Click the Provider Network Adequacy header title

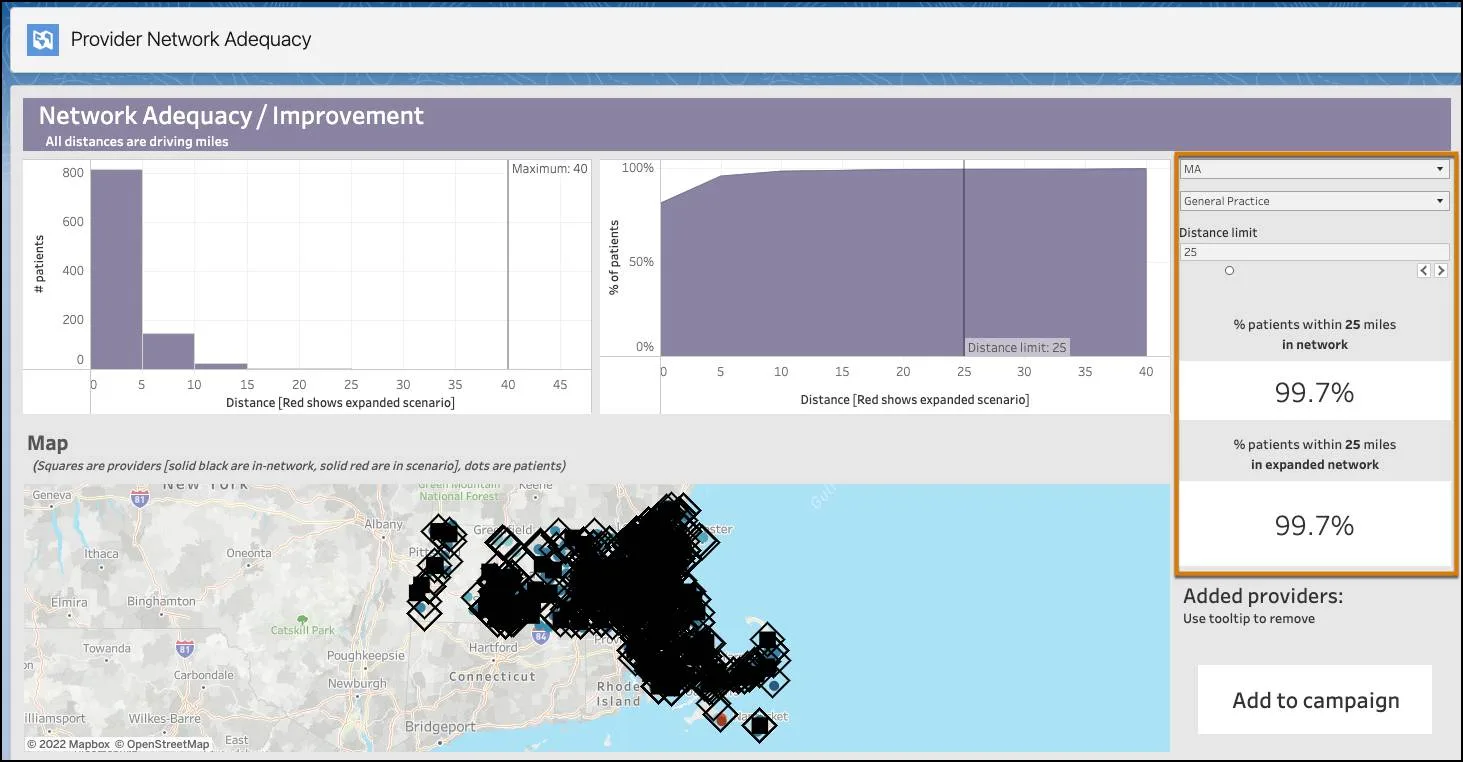(x=191, y=40)
